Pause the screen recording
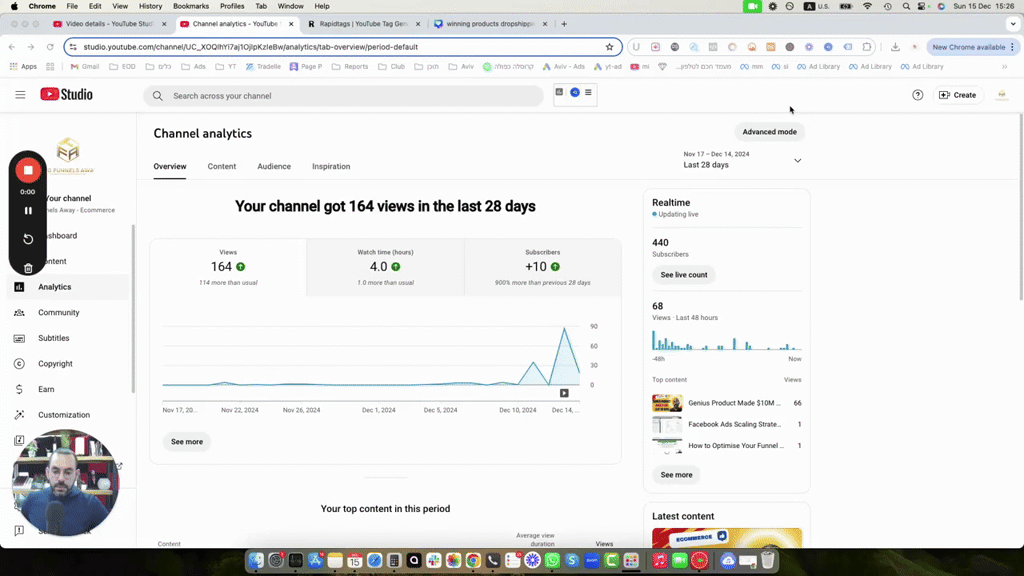The width and height of the screenshot is (1024, 576). (28, 211)
